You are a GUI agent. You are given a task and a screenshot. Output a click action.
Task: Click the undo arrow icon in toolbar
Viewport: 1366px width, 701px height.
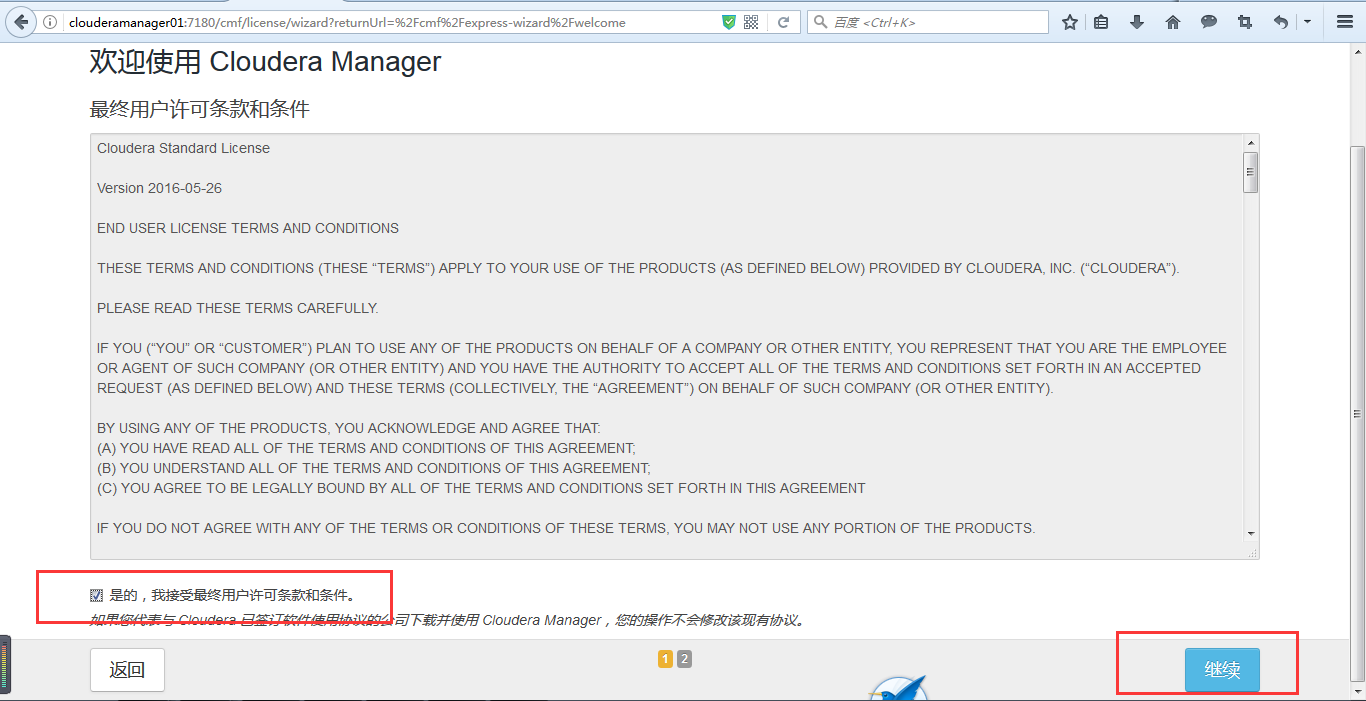click(1281, 22)
